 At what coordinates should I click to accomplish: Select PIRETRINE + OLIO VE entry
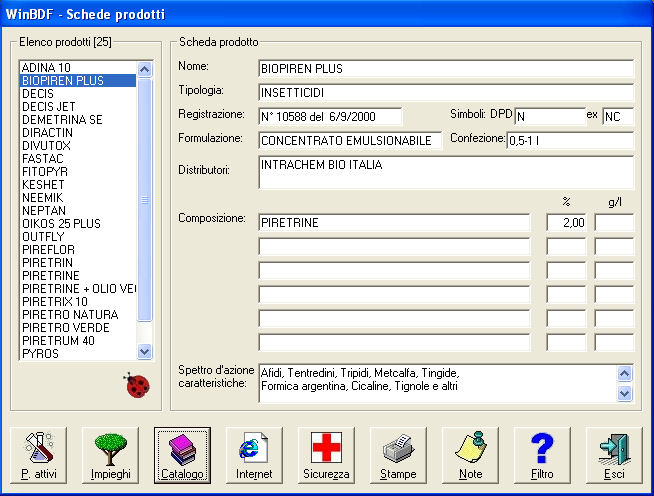78,289
